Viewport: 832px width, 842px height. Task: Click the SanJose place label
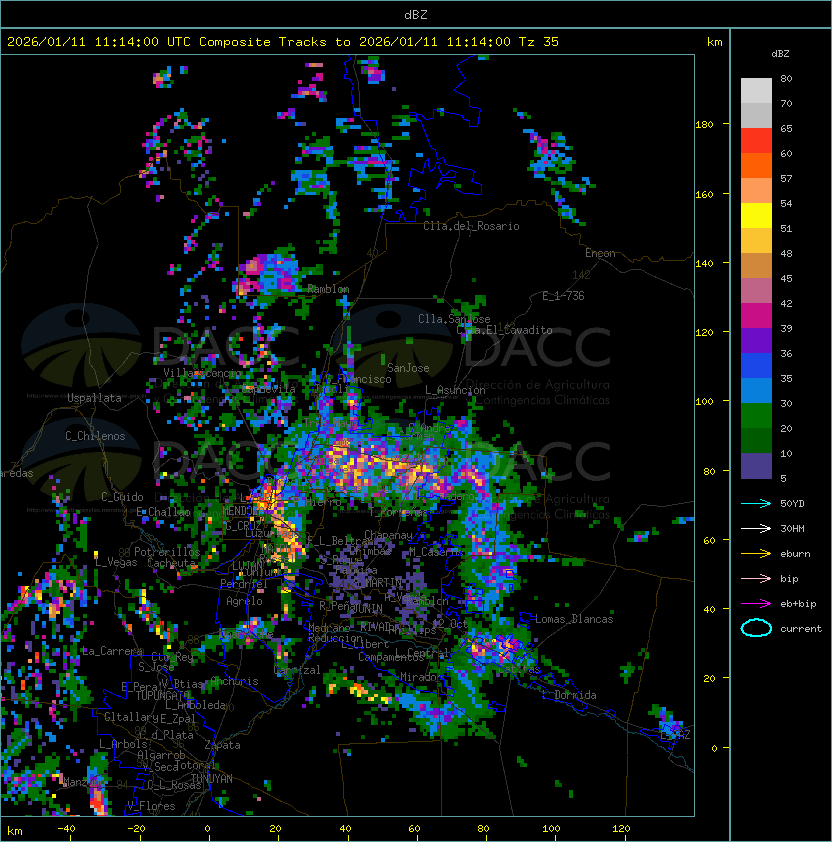408,368
